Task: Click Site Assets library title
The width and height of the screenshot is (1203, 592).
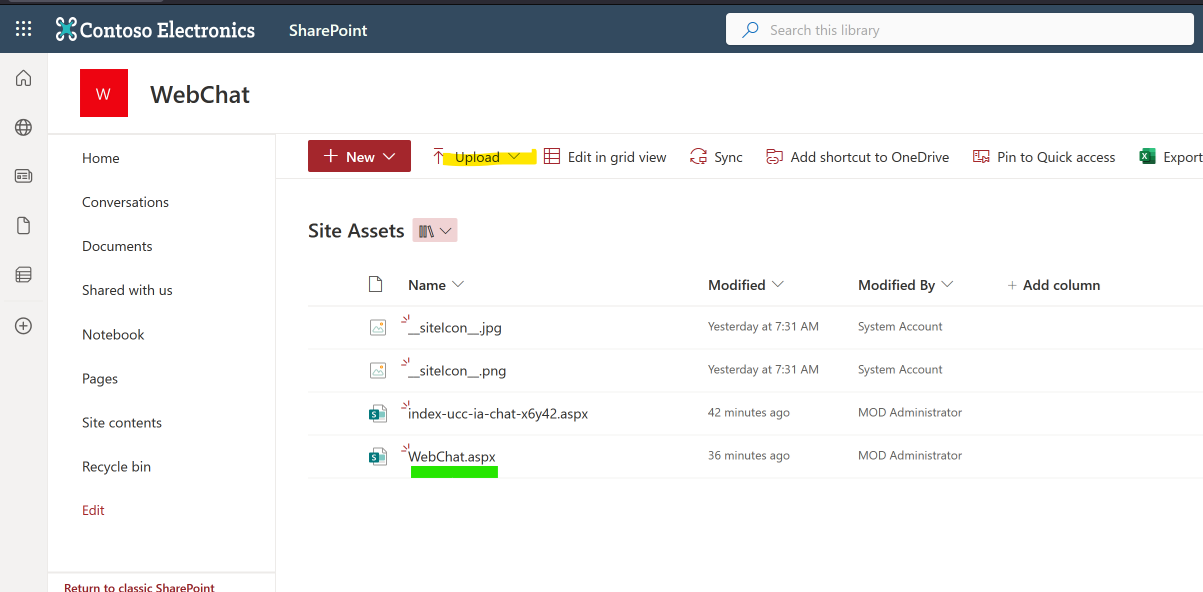Action: click(x=356, y=231)
